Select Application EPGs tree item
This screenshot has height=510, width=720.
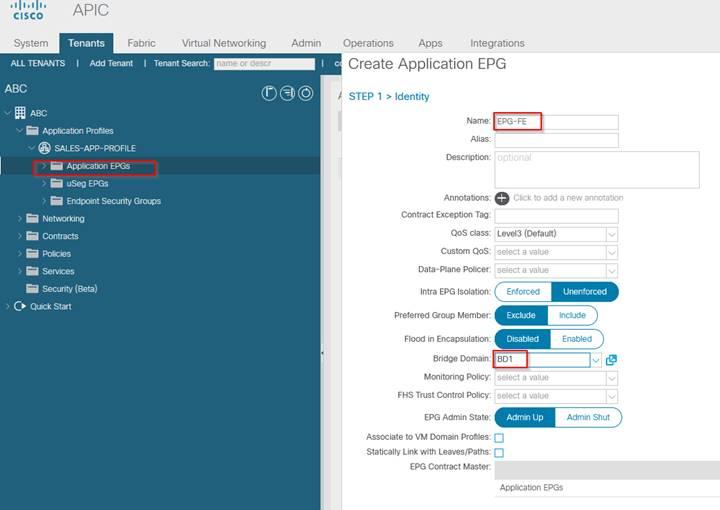[98, 166]
